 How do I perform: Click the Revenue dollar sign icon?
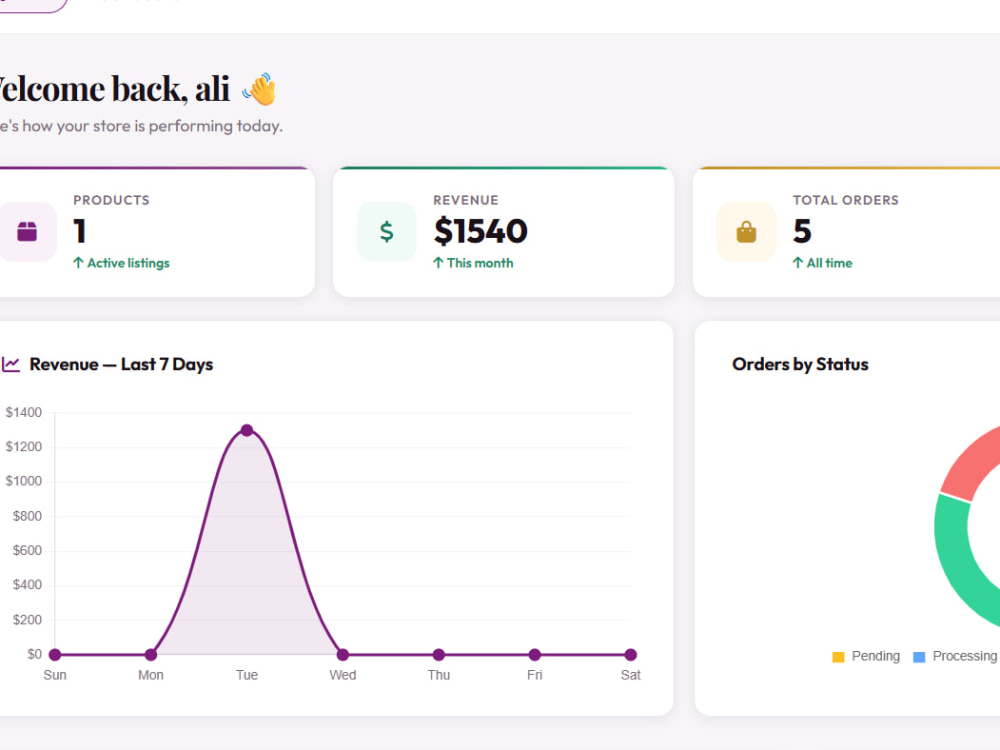[386, 232]
